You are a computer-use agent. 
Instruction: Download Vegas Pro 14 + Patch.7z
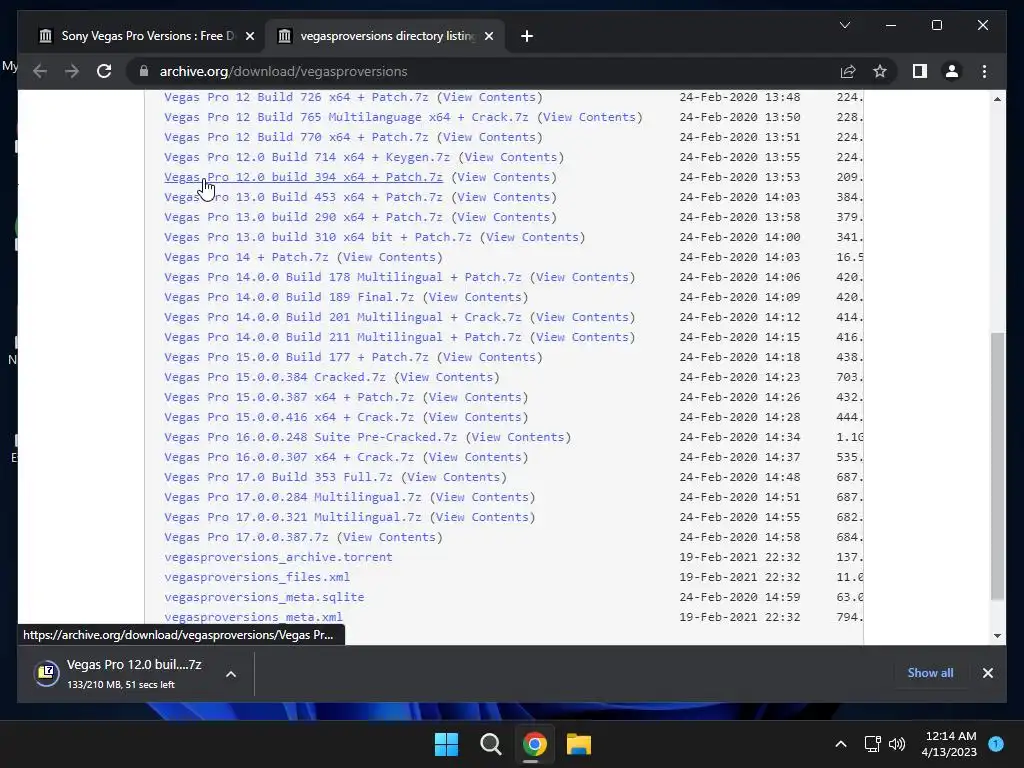246,257
